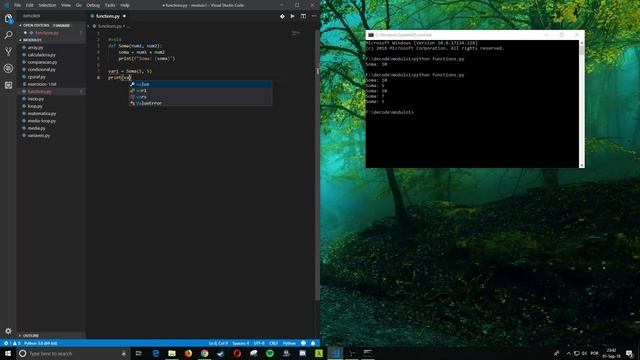The width and height of the screenshot is (640, 360).
Task: Open the Manage gear in activity bar
Action: [x=8, y=331]
